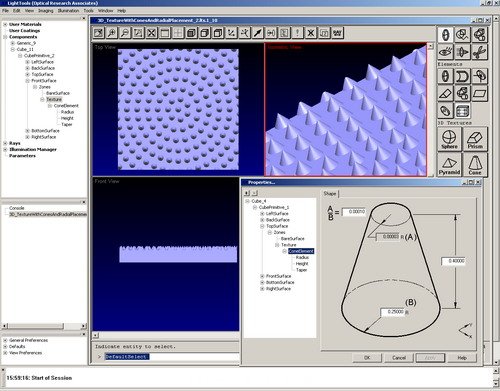
Task: Click the diagonal arrow toolbar icon
Action: click(x=258, y=33)
